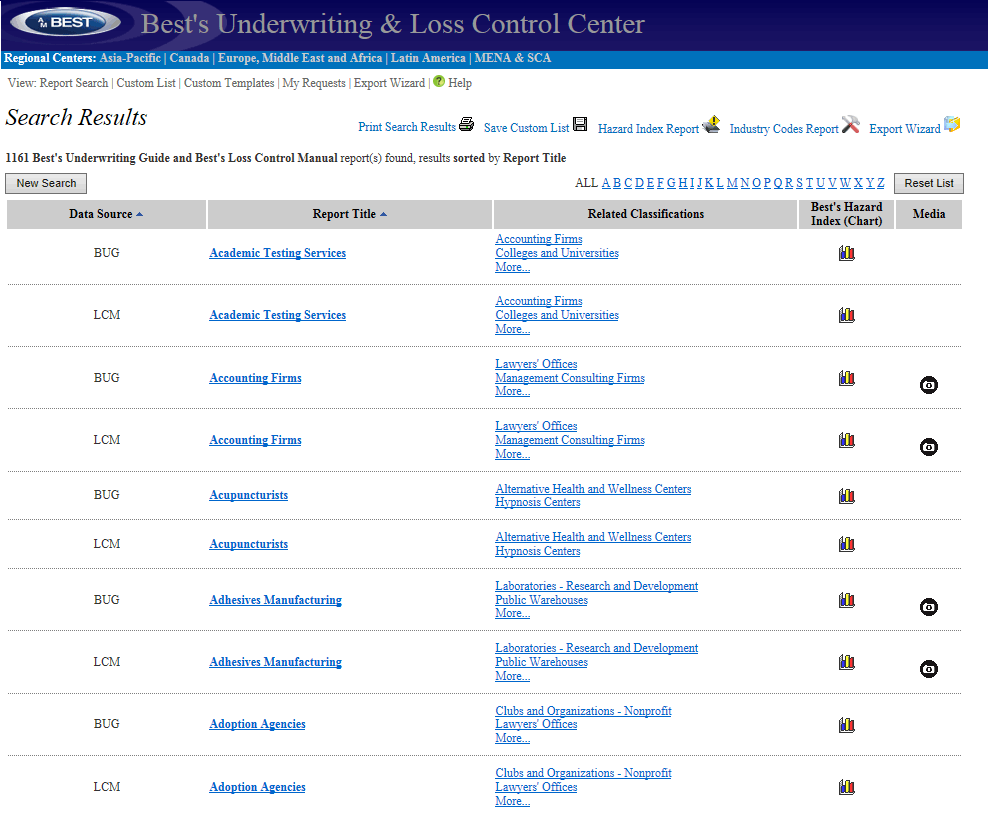This screenshot has width=988, height=818.
Task: Open the Hazard Index Report link
Action: point(648,129)
